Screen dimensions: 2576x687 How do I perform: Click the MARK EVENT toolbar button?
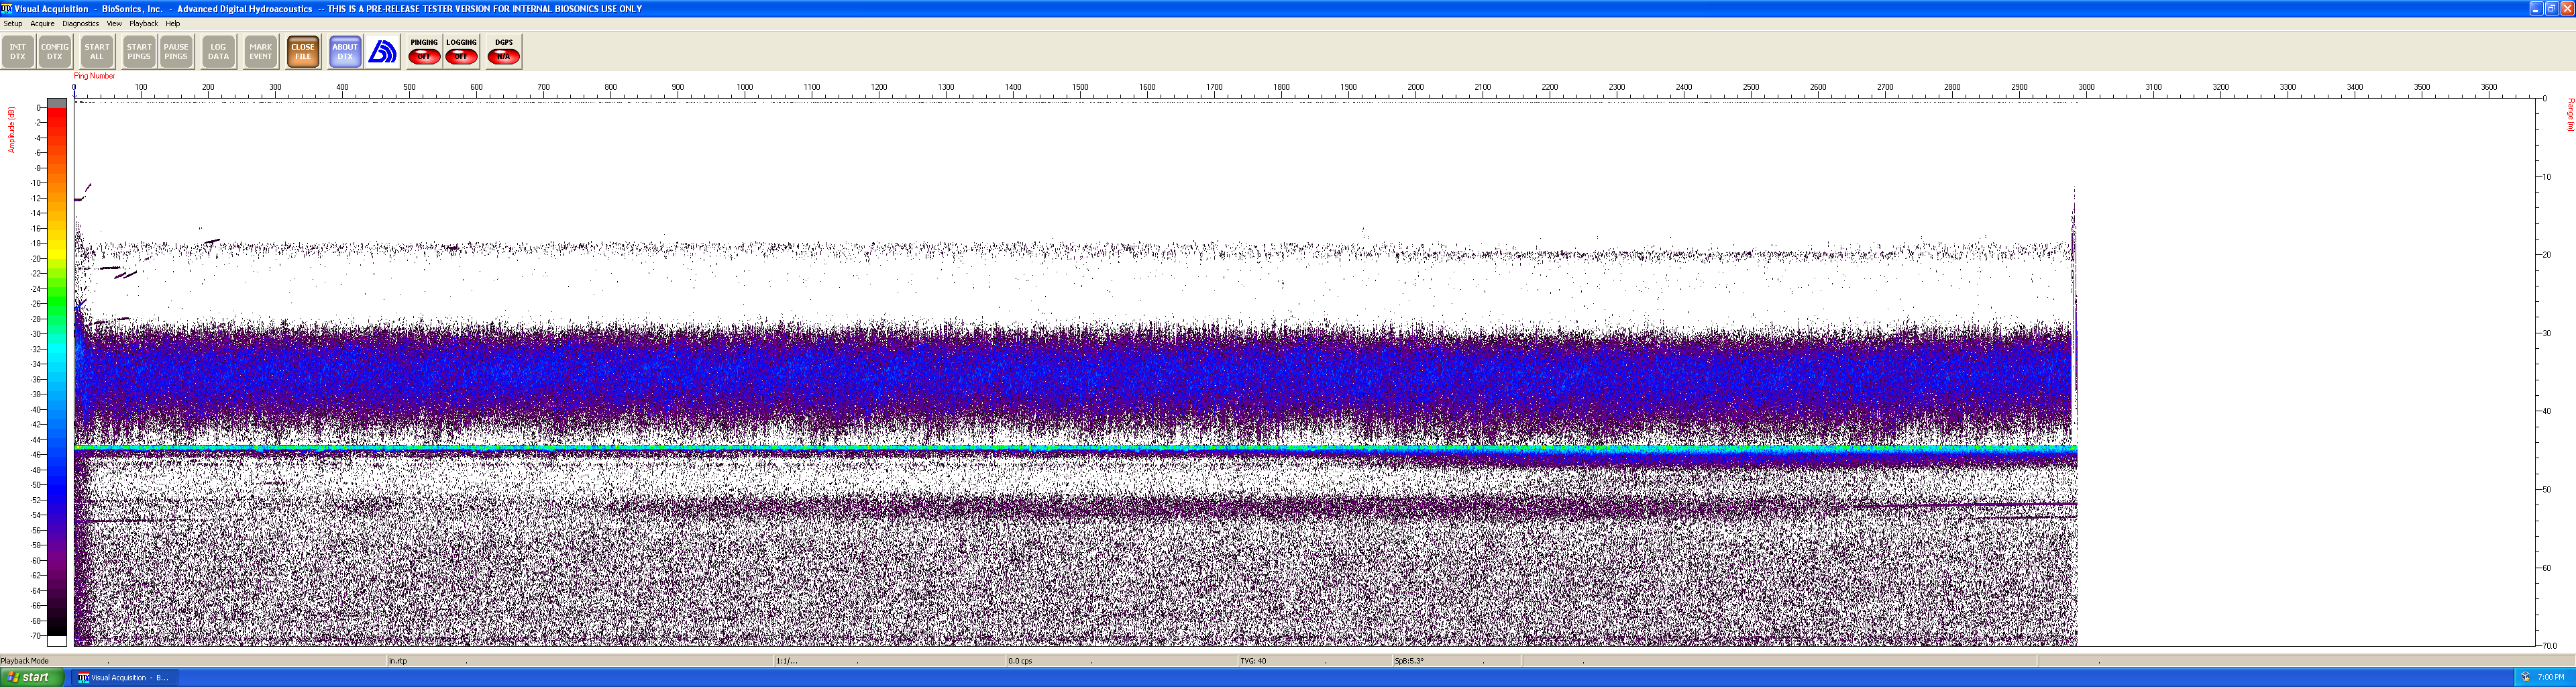point(260,52)
